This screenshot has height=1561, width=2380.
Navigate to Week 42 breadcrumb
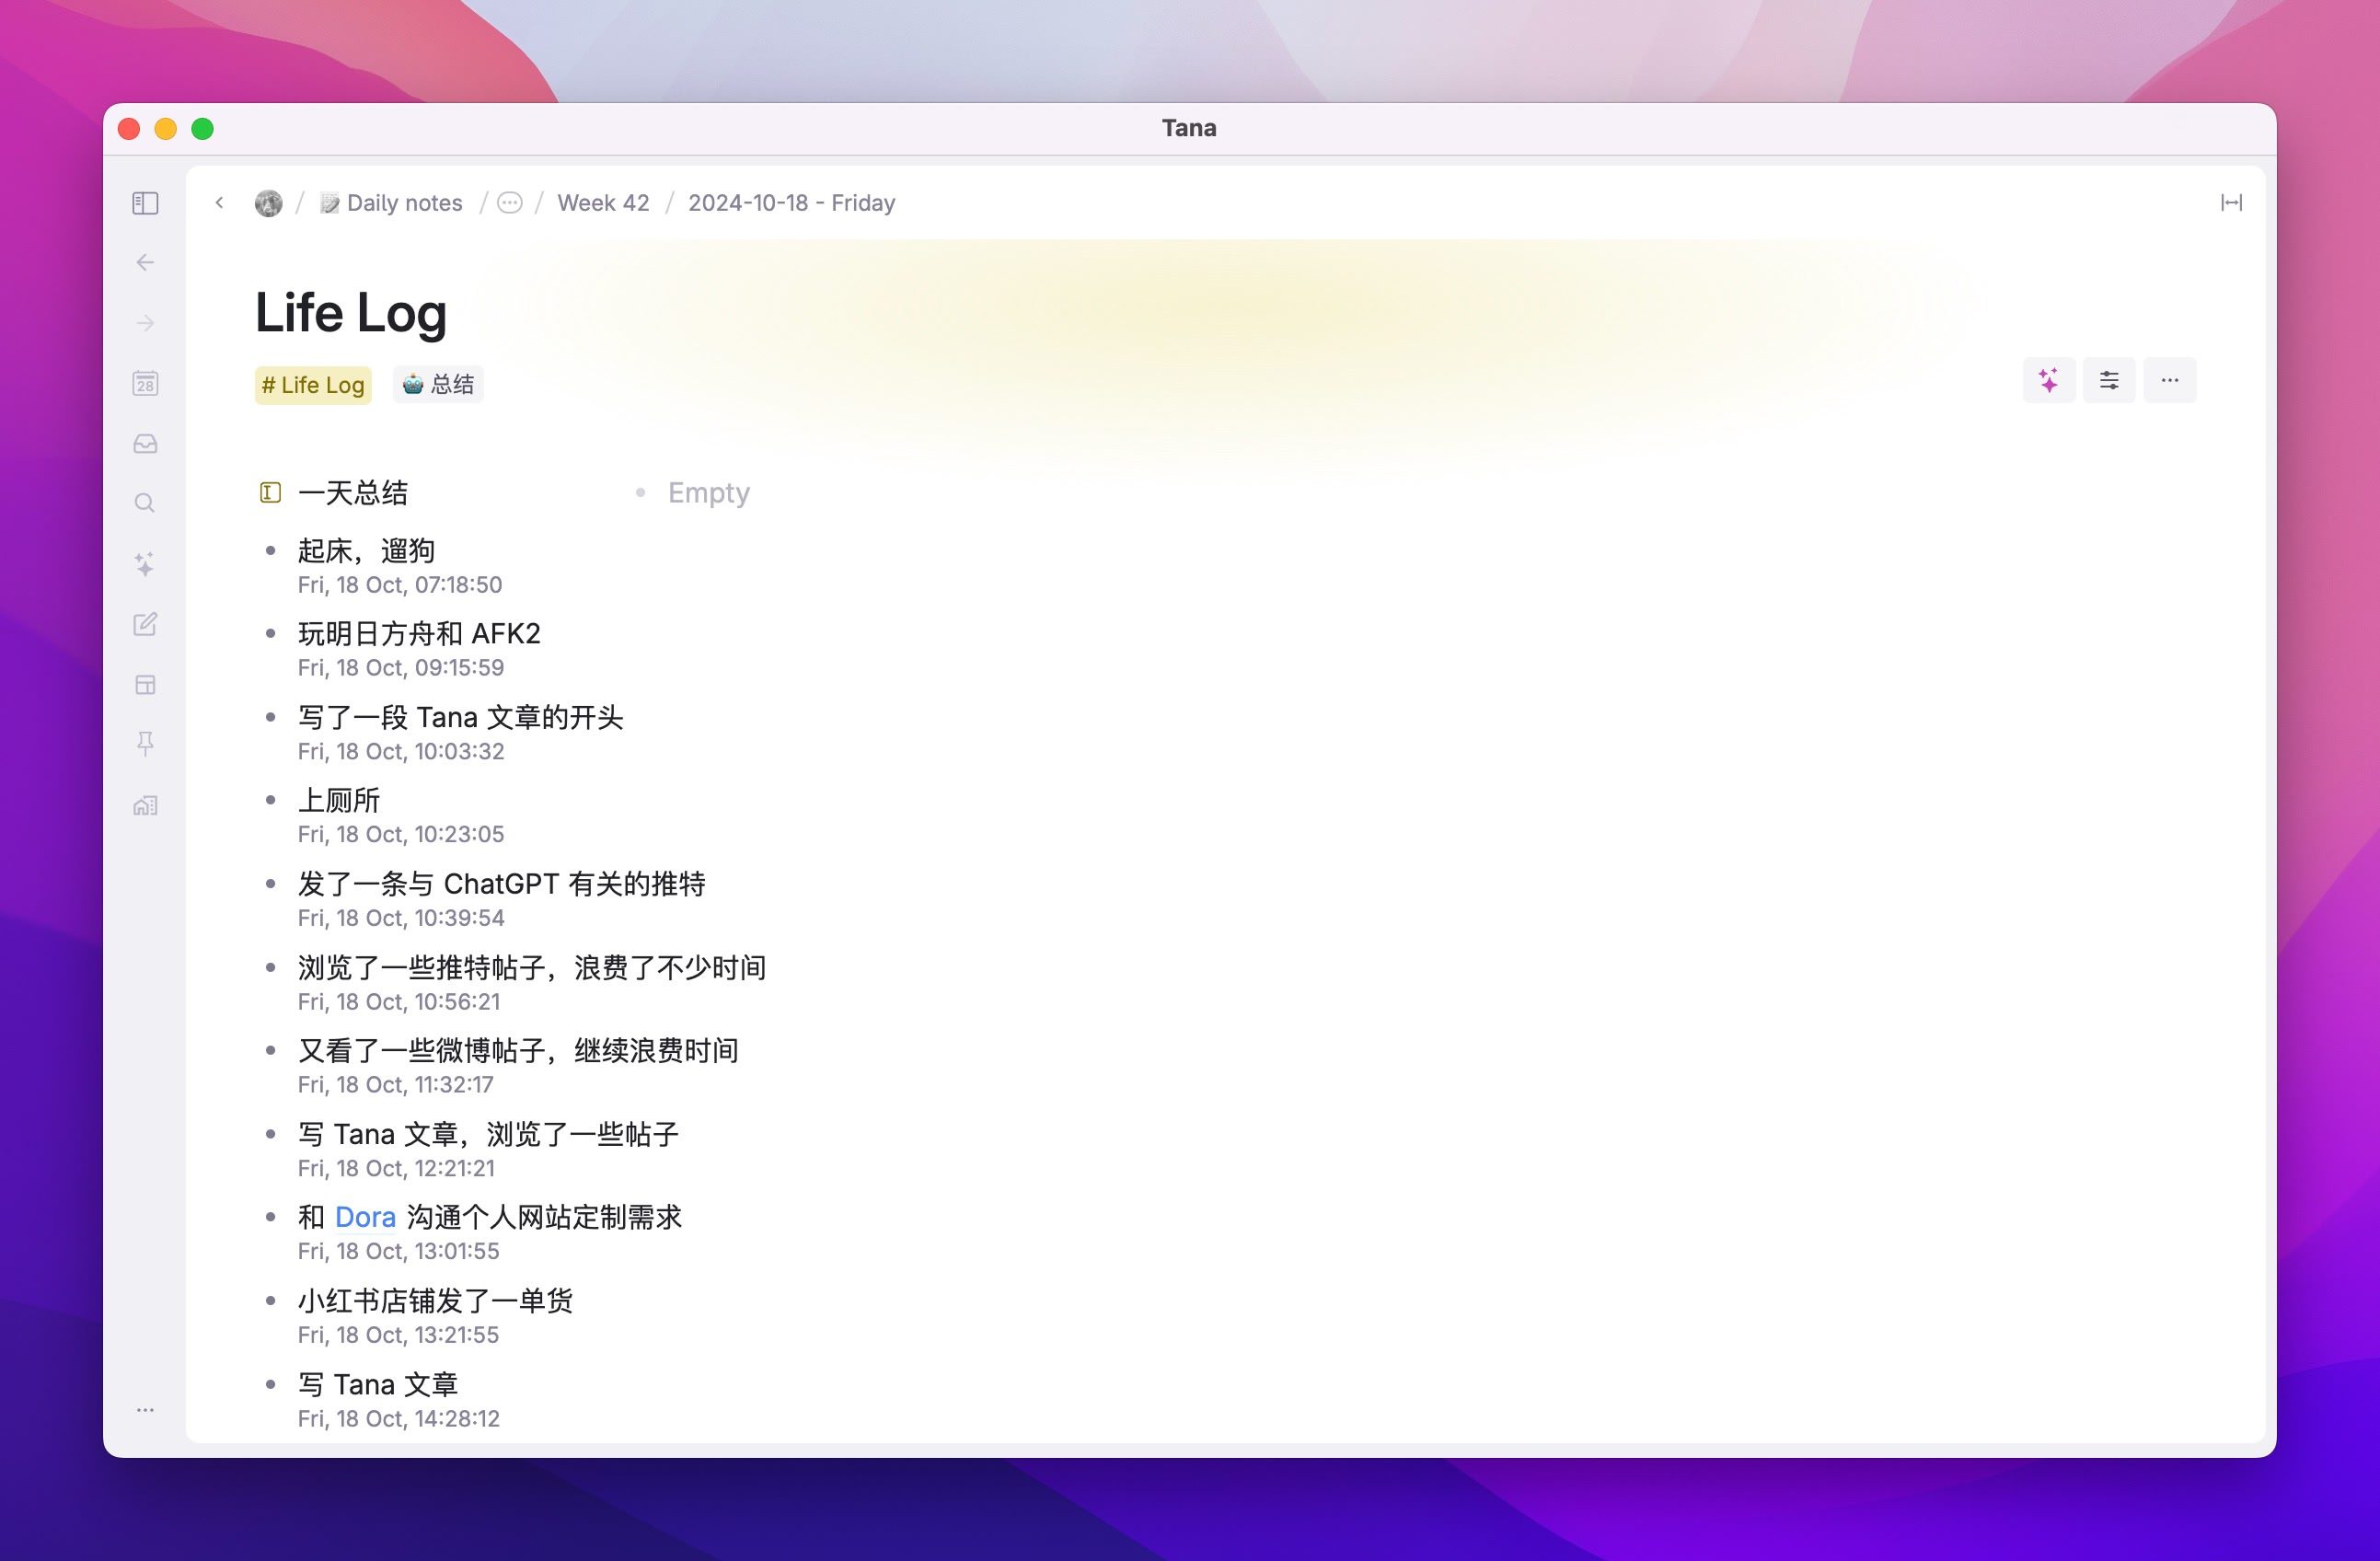pos(603,203)
